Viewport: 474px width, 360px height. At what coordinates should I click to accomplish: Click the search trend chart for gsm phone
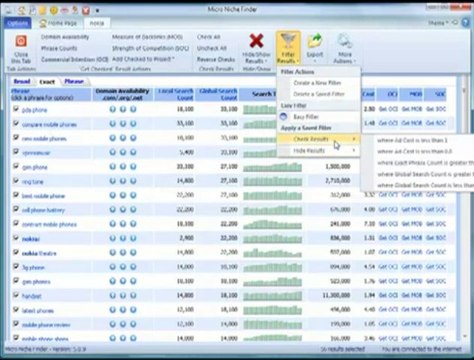click(x=272, y=167)
